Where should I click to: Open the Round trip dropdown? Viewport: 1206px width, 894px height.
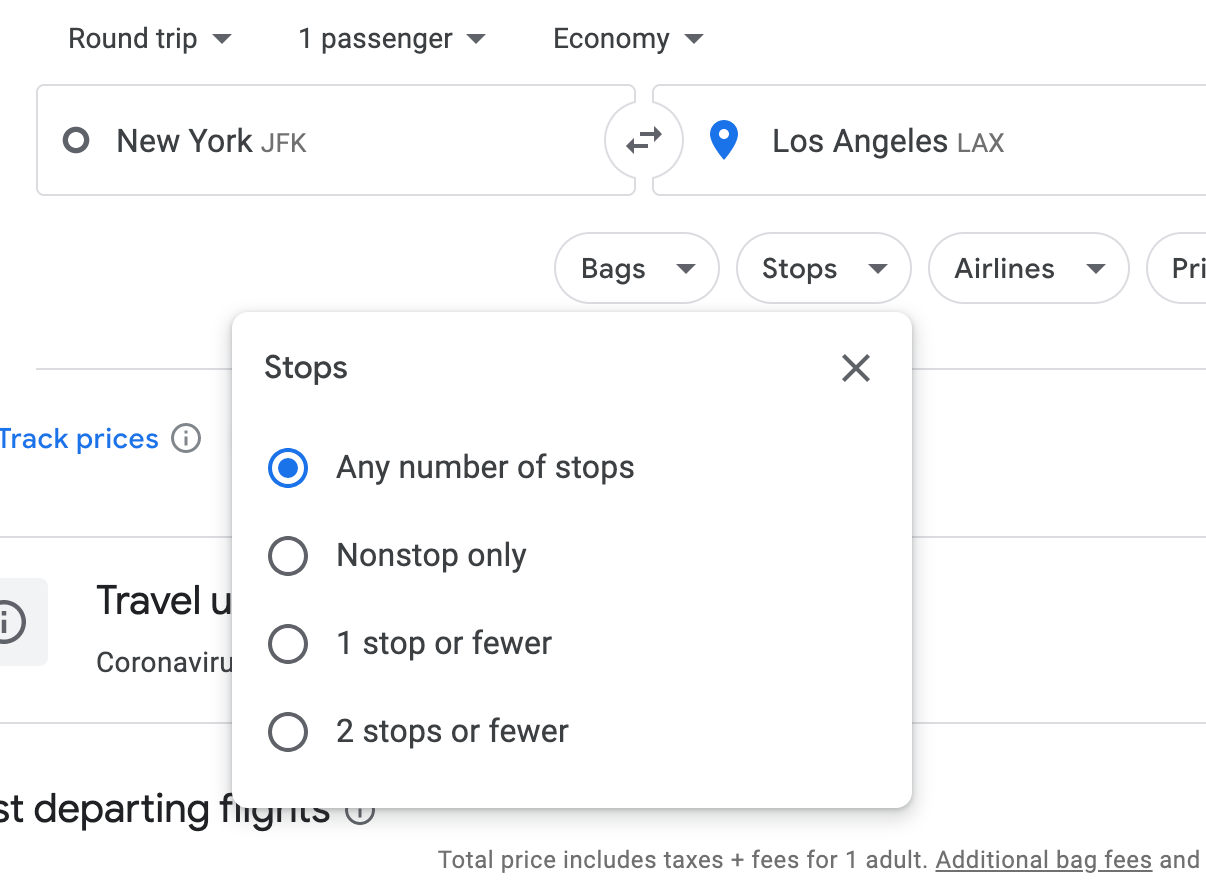[x=150, y=39]
